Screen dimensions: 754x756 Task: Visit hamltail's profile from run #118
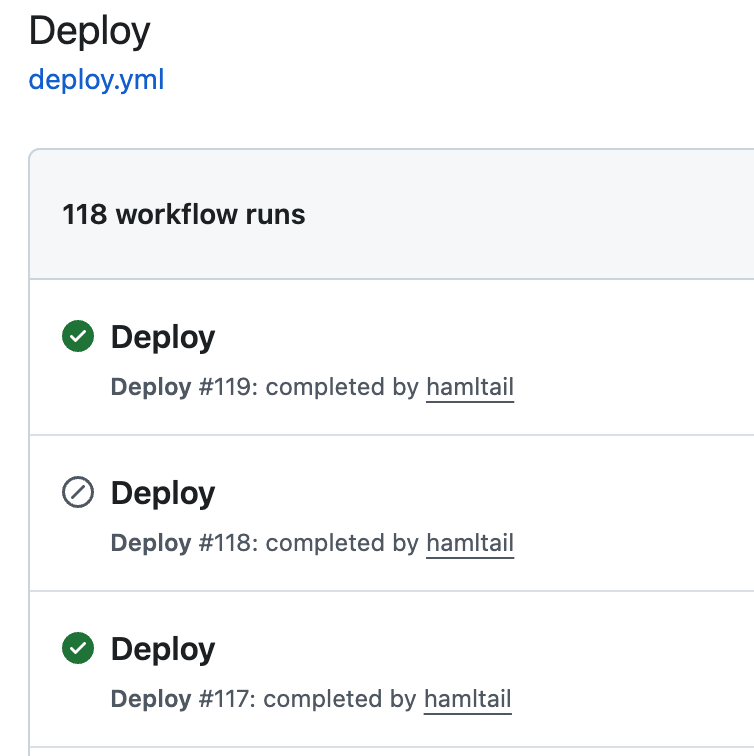click(x=470, y=543)
